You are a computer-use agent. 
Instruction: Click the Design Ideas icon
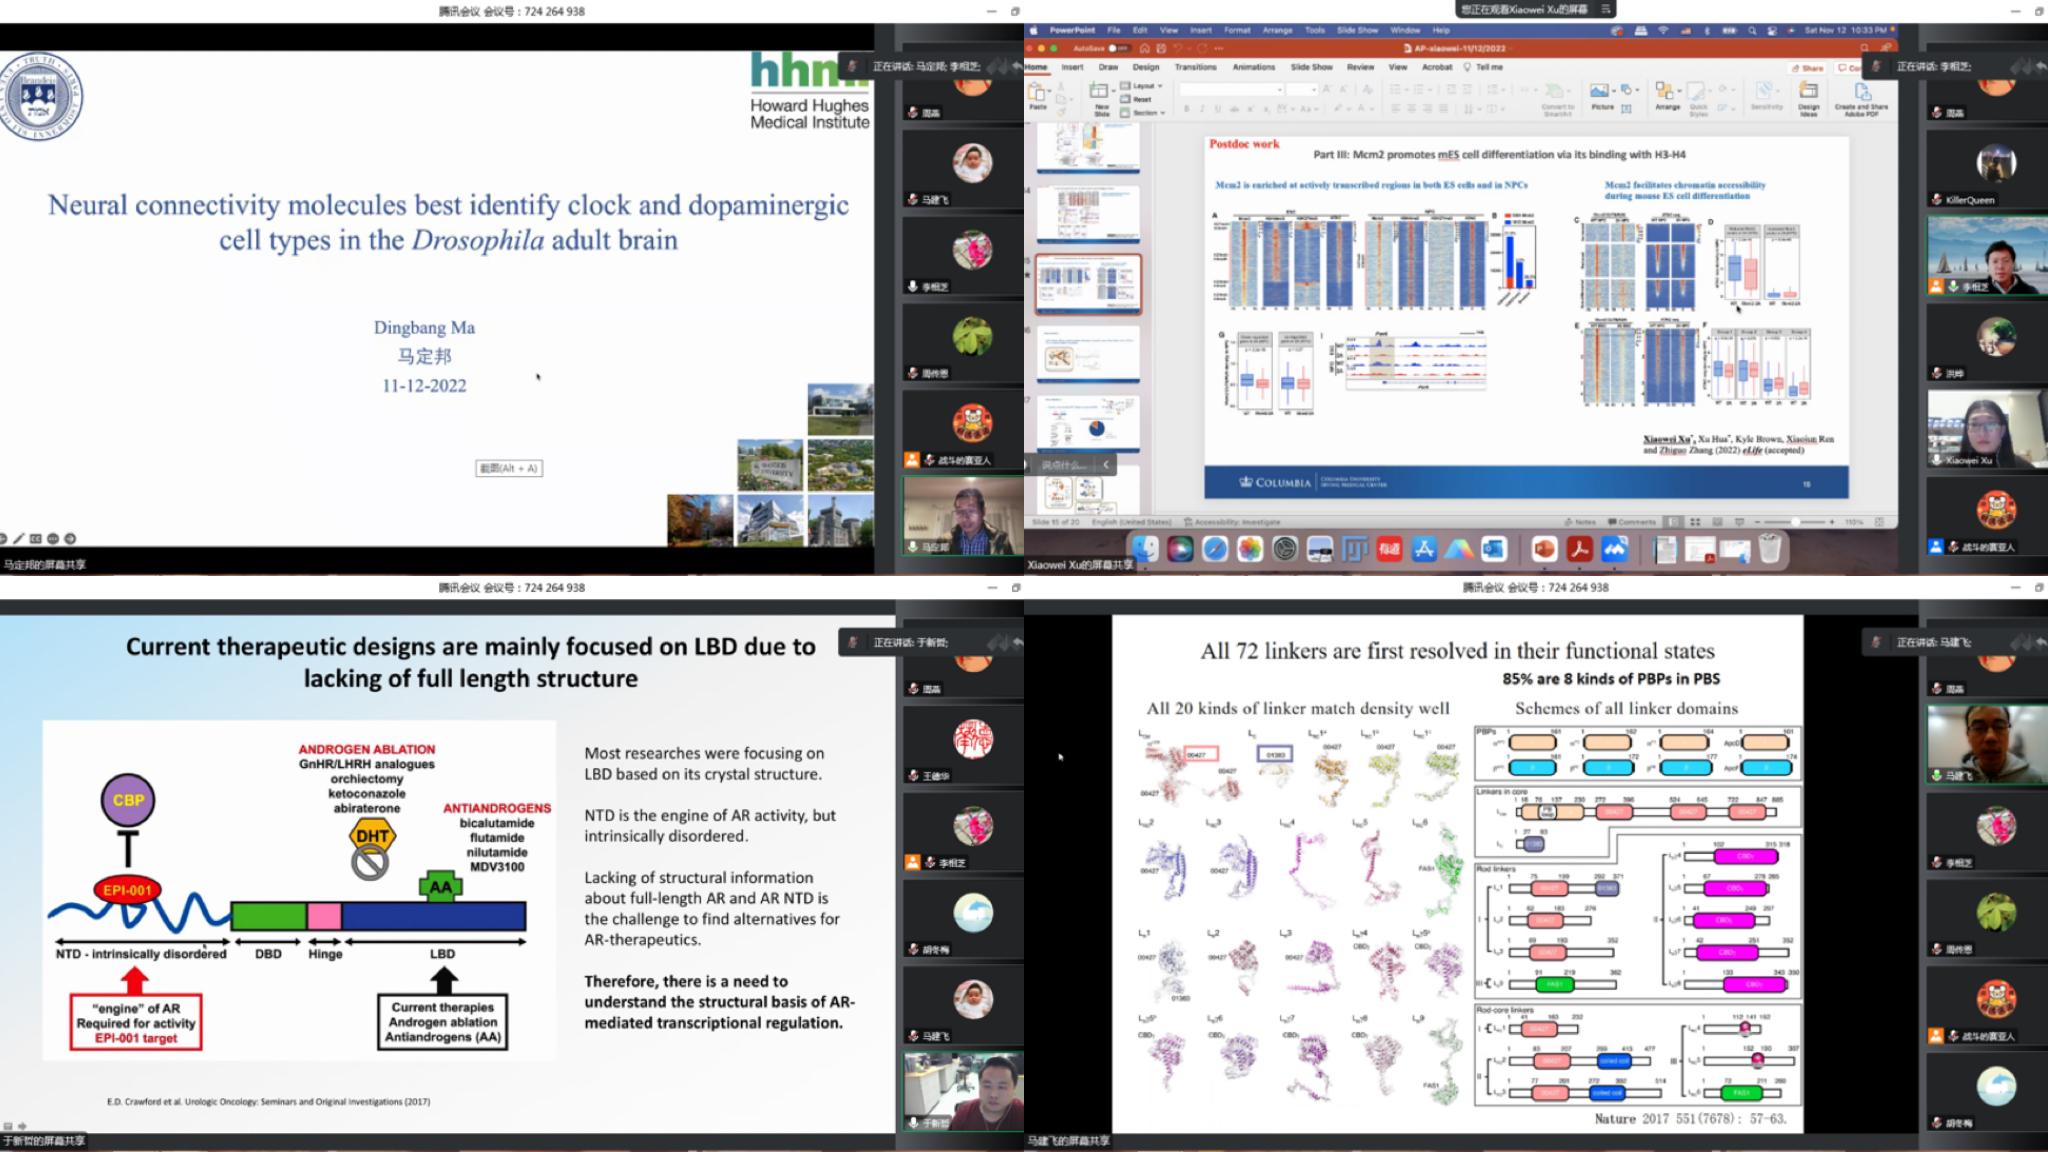tap(1809, 92)
